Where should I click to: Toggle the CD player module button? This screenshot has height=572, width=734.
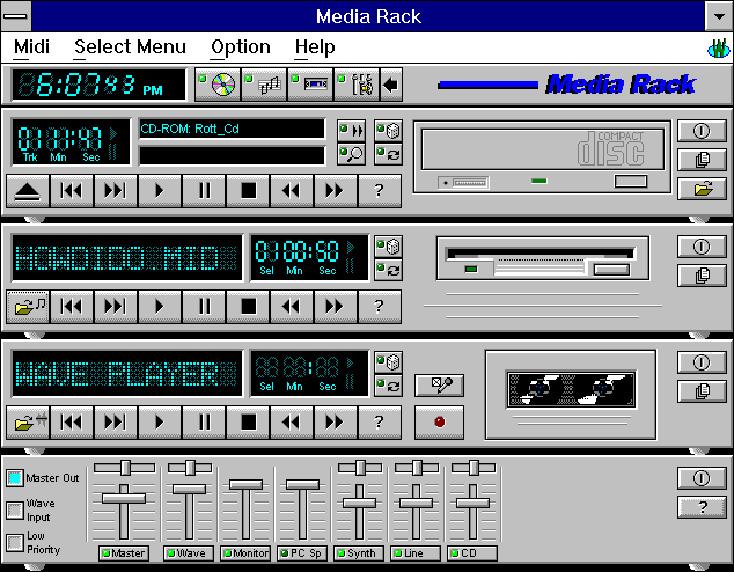point(218,84)
